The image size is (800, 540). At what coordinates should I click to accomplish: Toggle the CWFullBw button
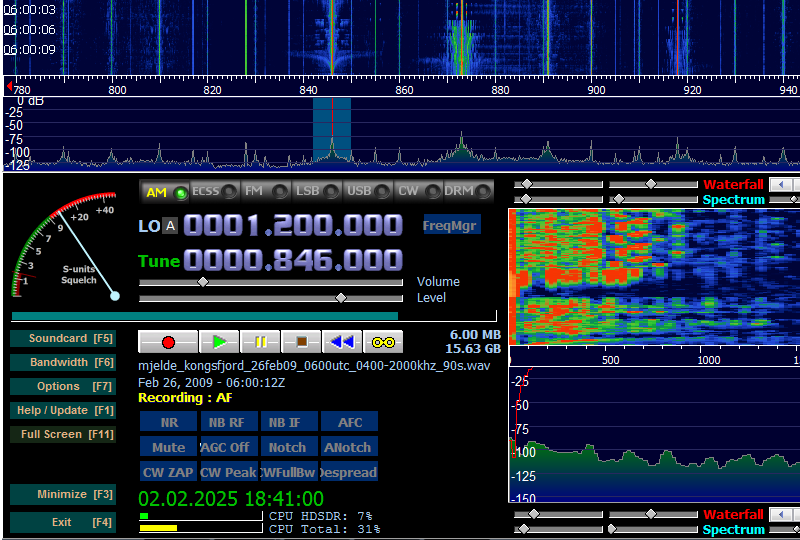coord(289,472)
